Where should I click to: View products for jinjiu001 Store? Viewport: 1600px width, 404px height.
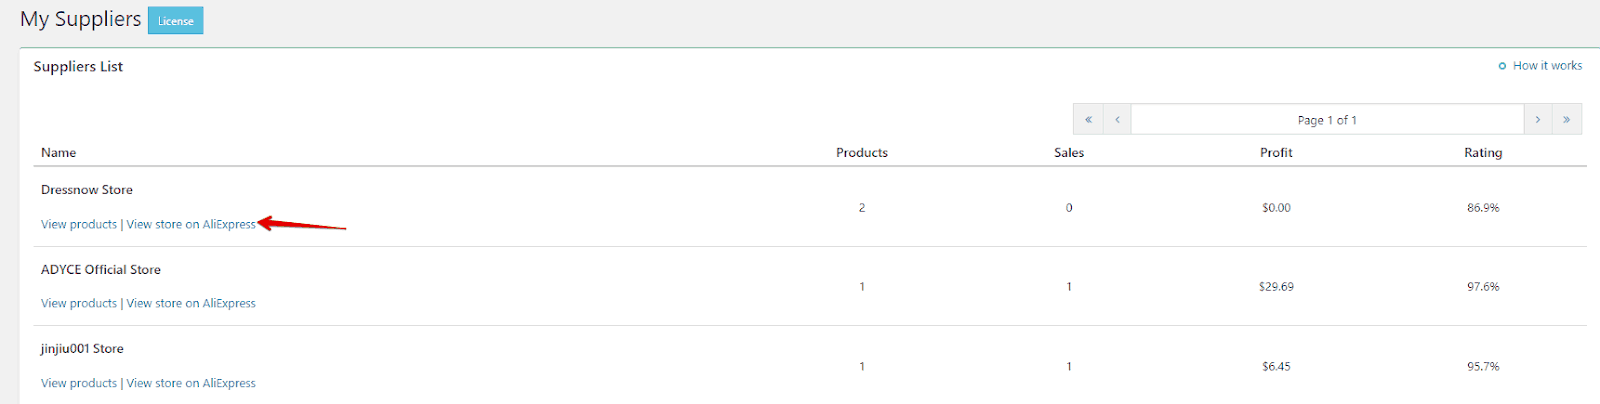79,383
